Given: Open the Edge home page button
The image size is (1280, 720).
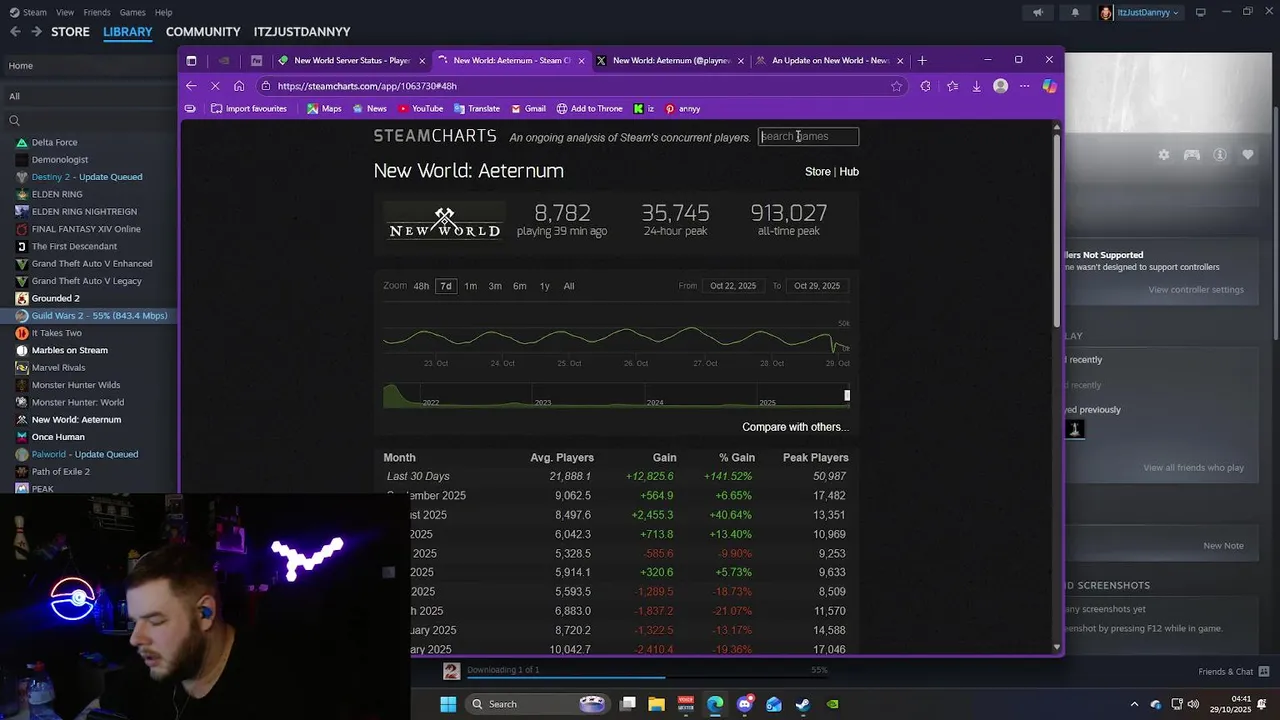Looking at the screenshot, I should point(239,86).
